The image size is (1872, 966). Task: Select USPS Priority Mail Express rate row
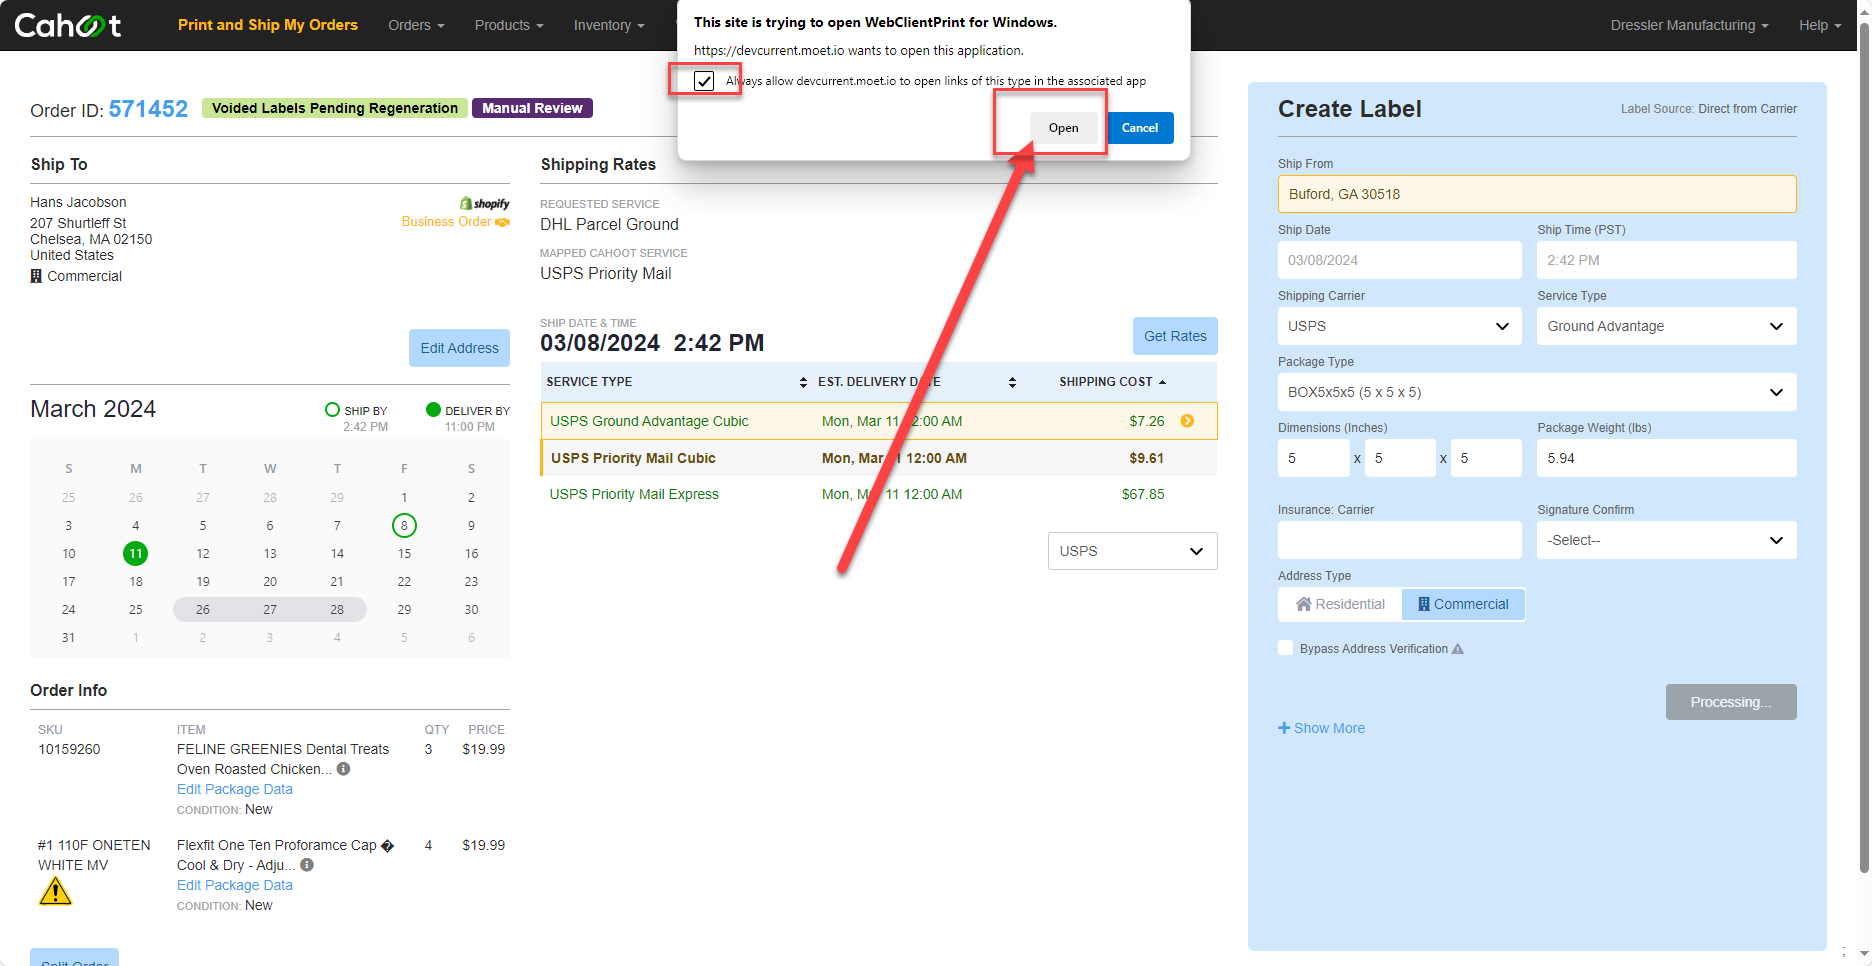tap(879, 494)
